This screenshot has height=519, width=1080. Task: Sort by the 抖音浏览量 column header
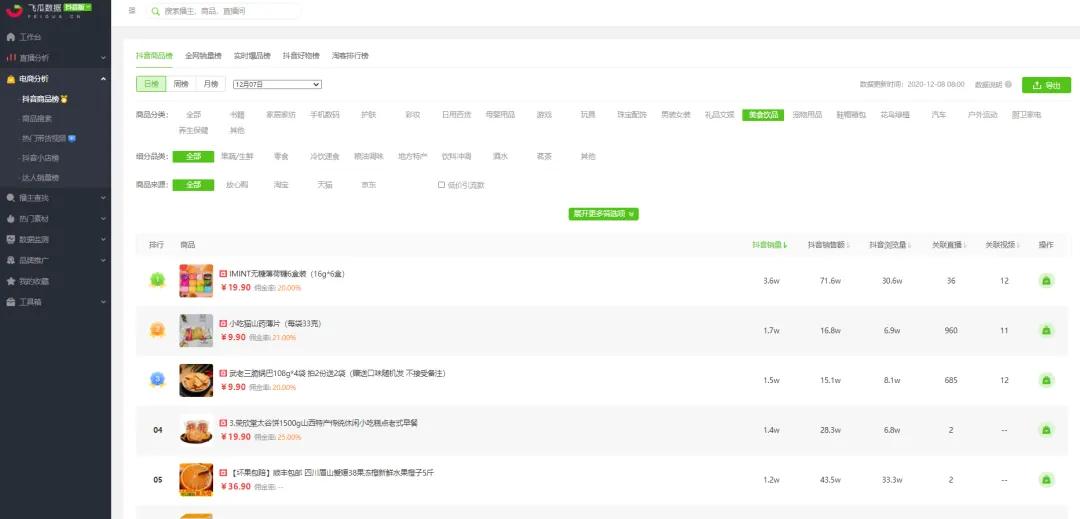click(x=891, y=245)
